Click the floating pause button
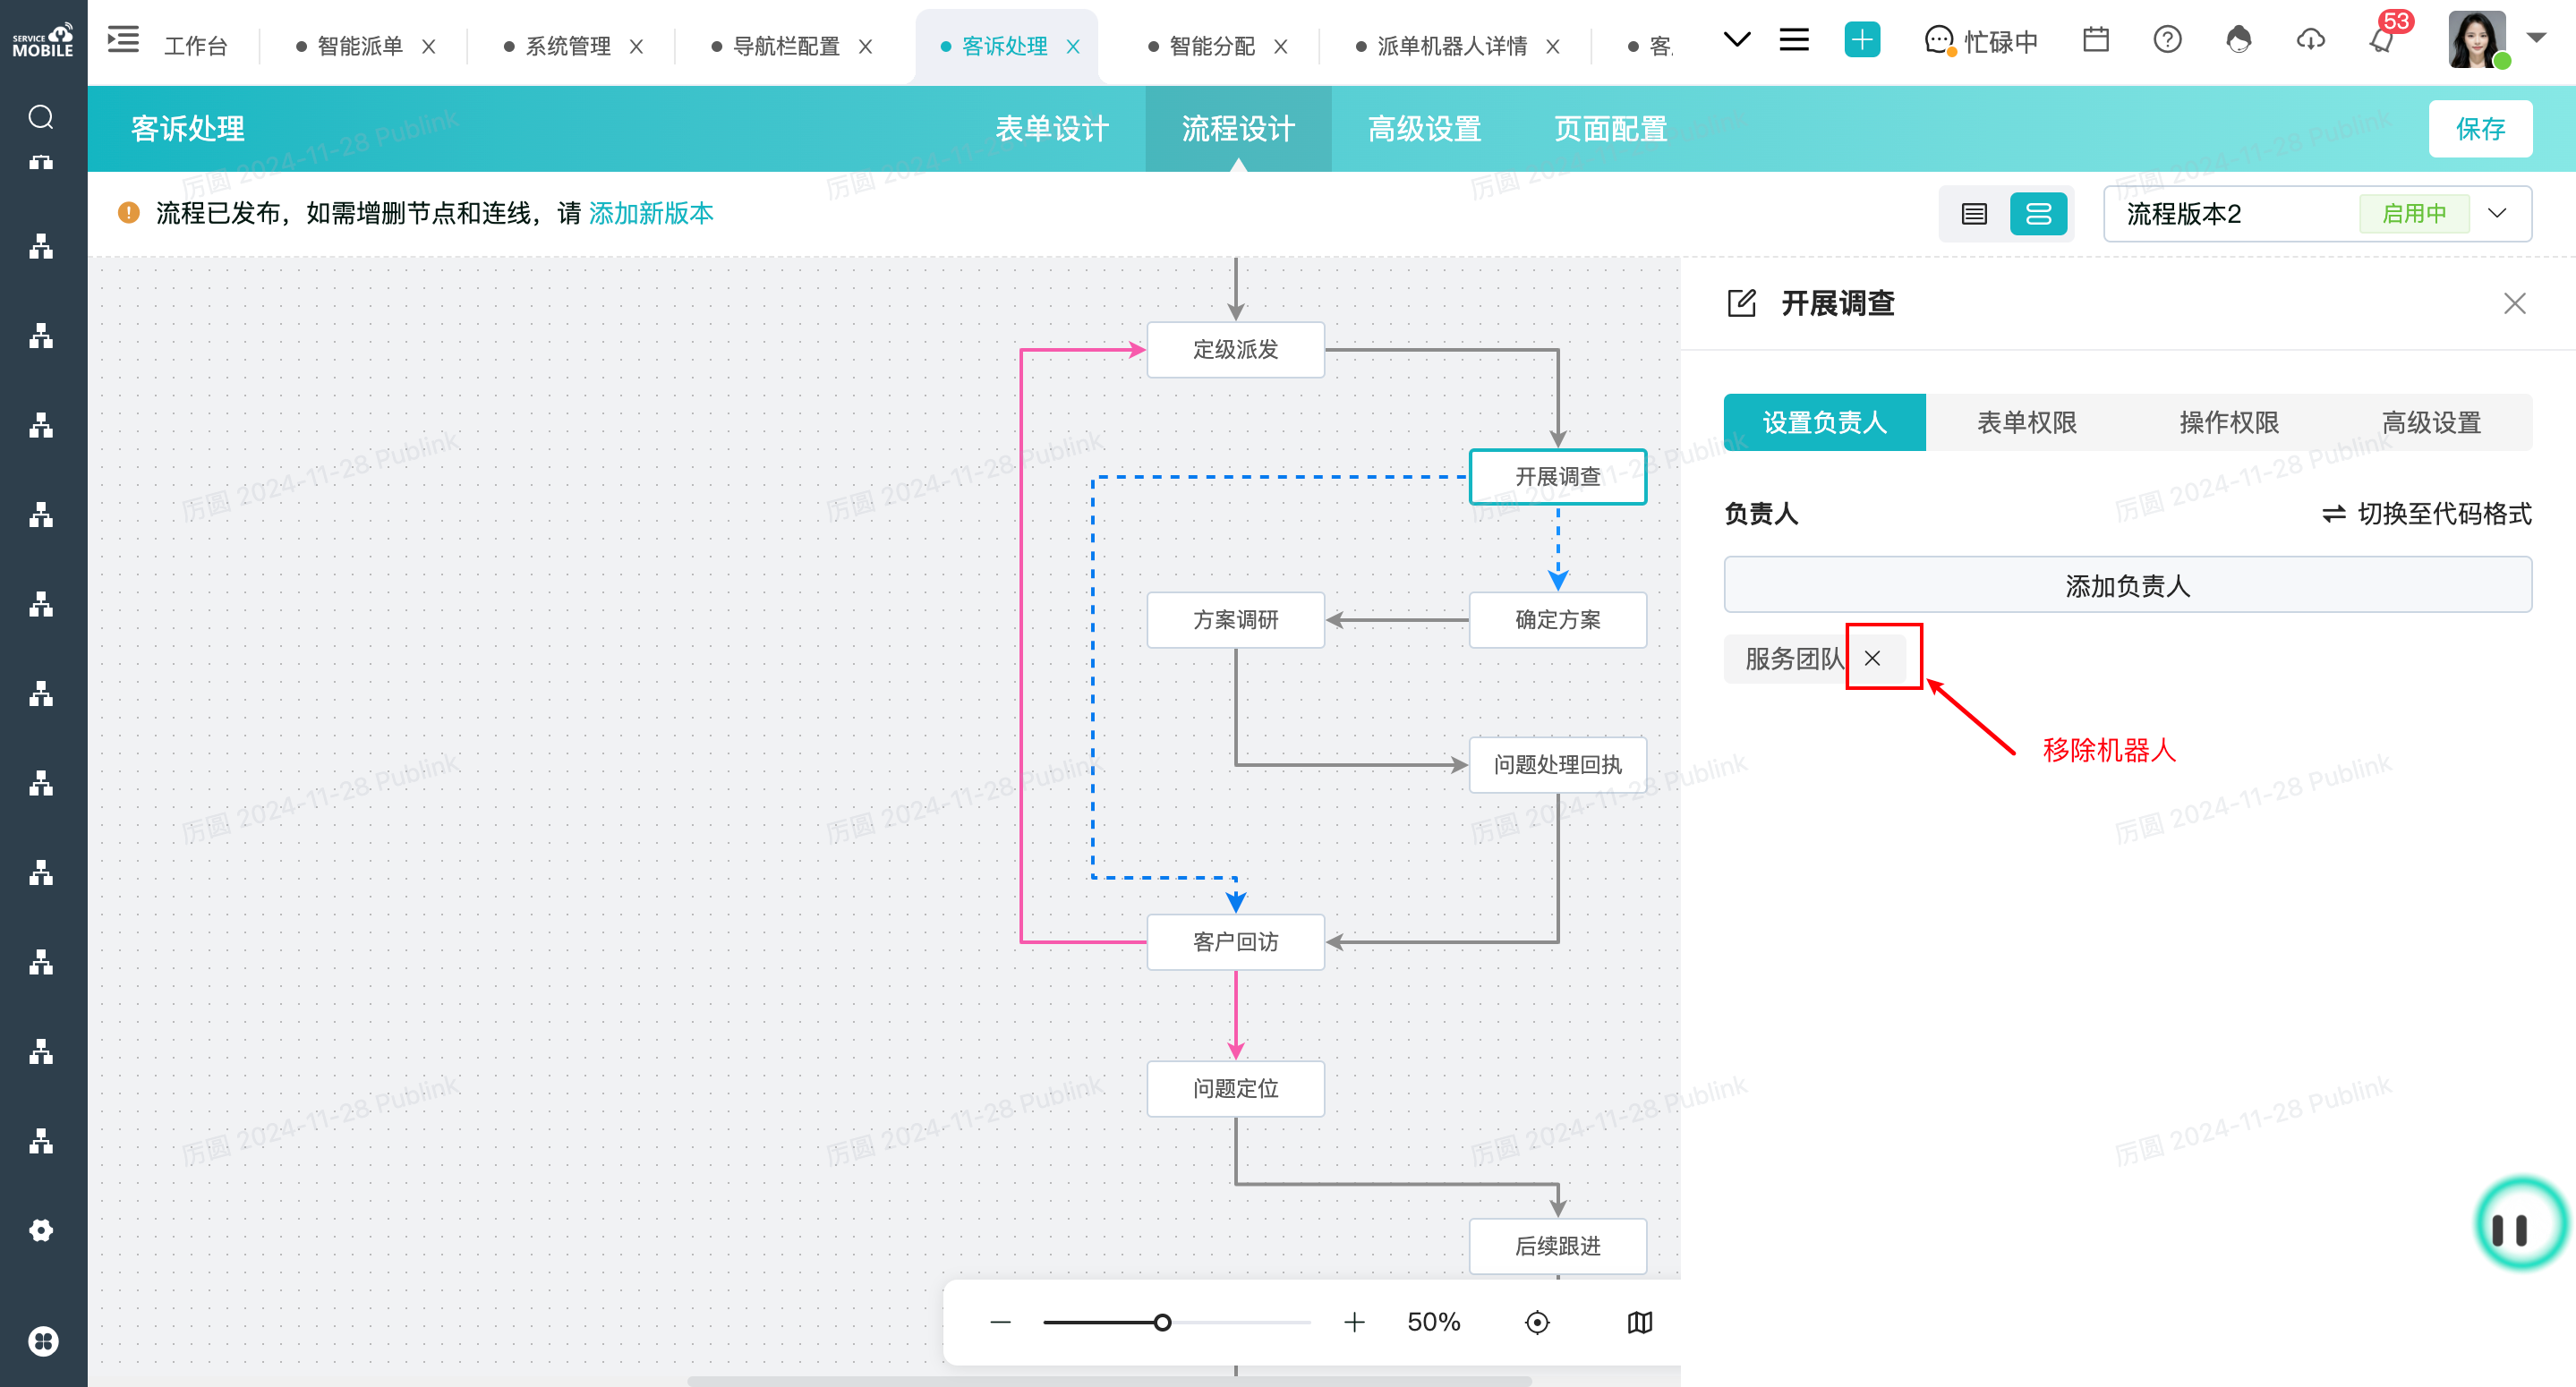Image resolution: width=2576 pixels, height=1387 pixels. [2521, 1225]
